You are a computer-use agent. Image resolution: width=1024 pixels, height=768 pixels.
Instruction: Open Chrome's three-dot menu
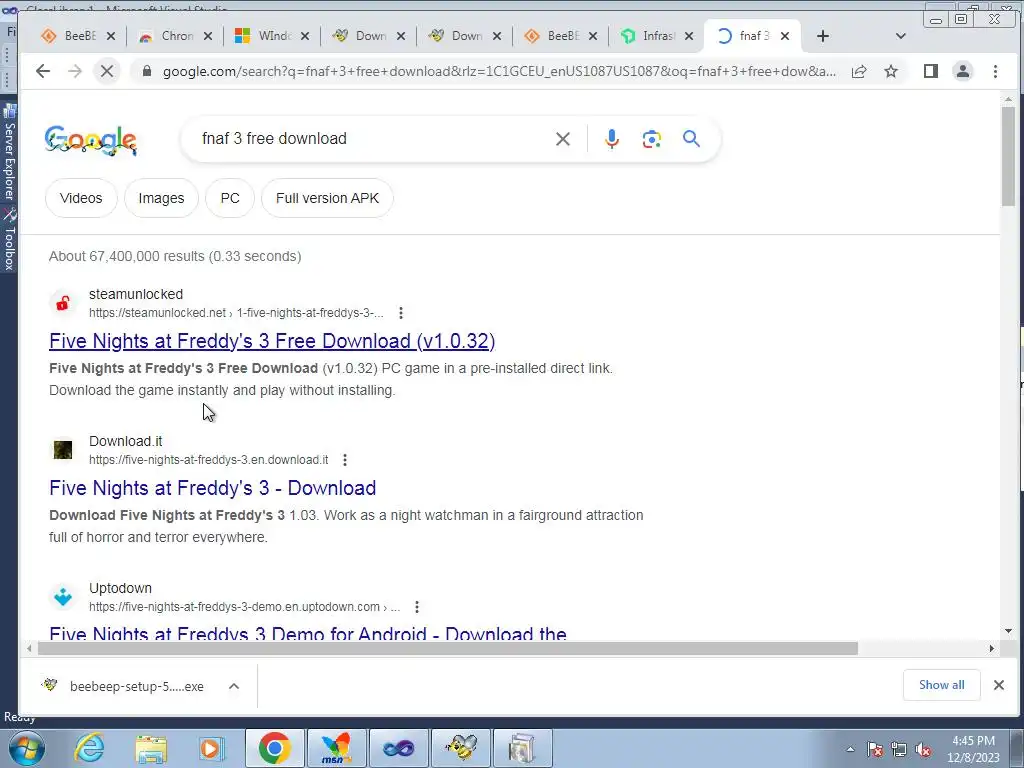click(x=995, y=71)
